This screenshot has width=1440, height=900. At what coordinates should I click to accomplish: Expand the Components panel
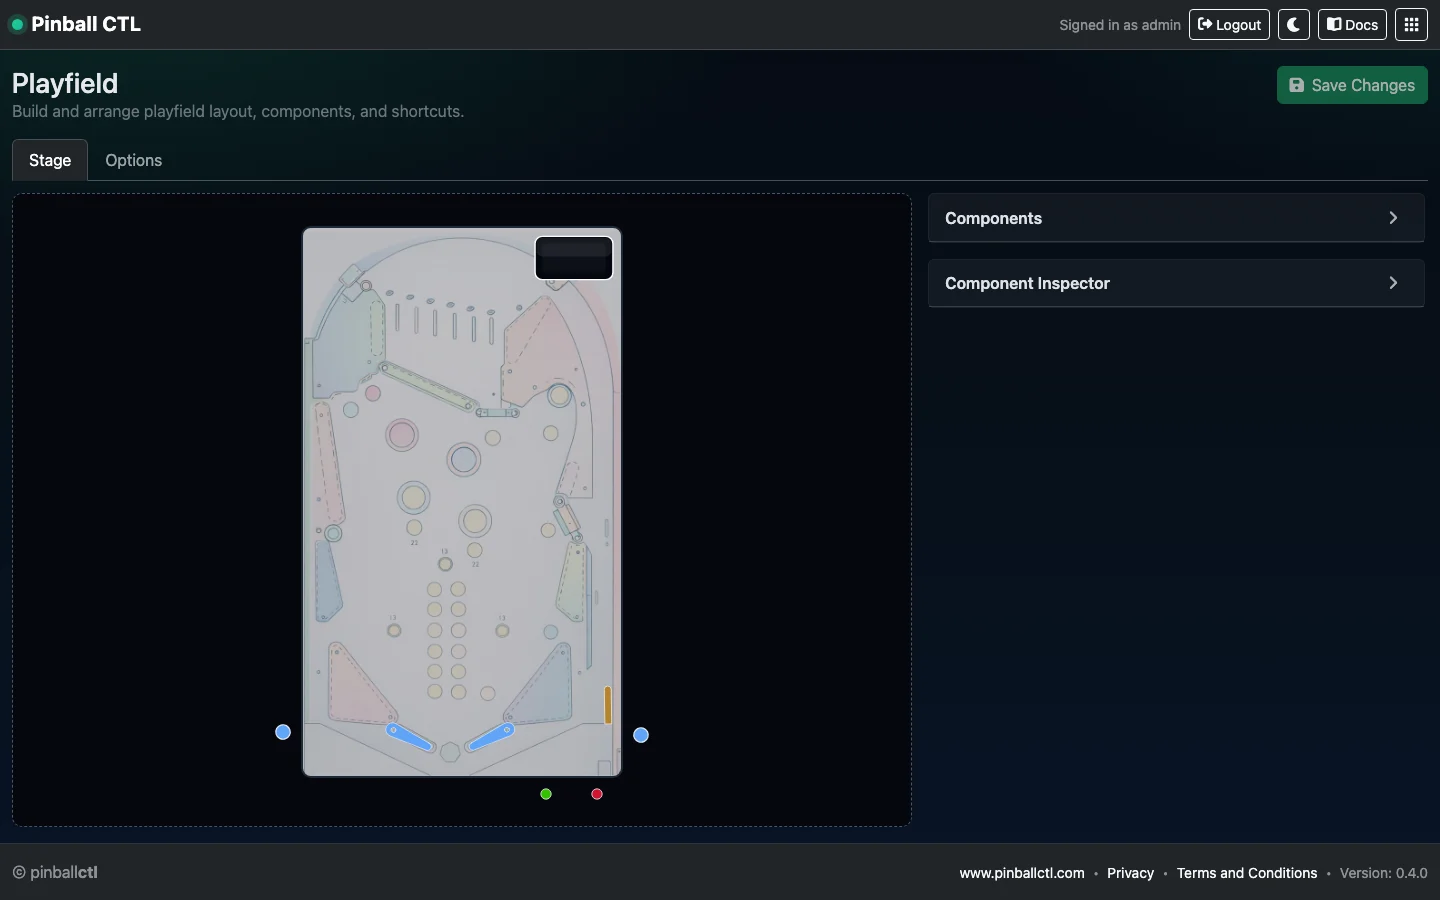pos(1176,218)
